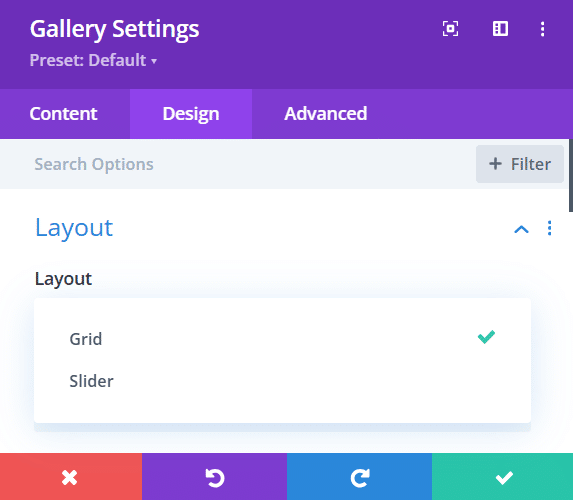The image size is (573, 500).
Task: Click the purple undo button
Action: 215,477
